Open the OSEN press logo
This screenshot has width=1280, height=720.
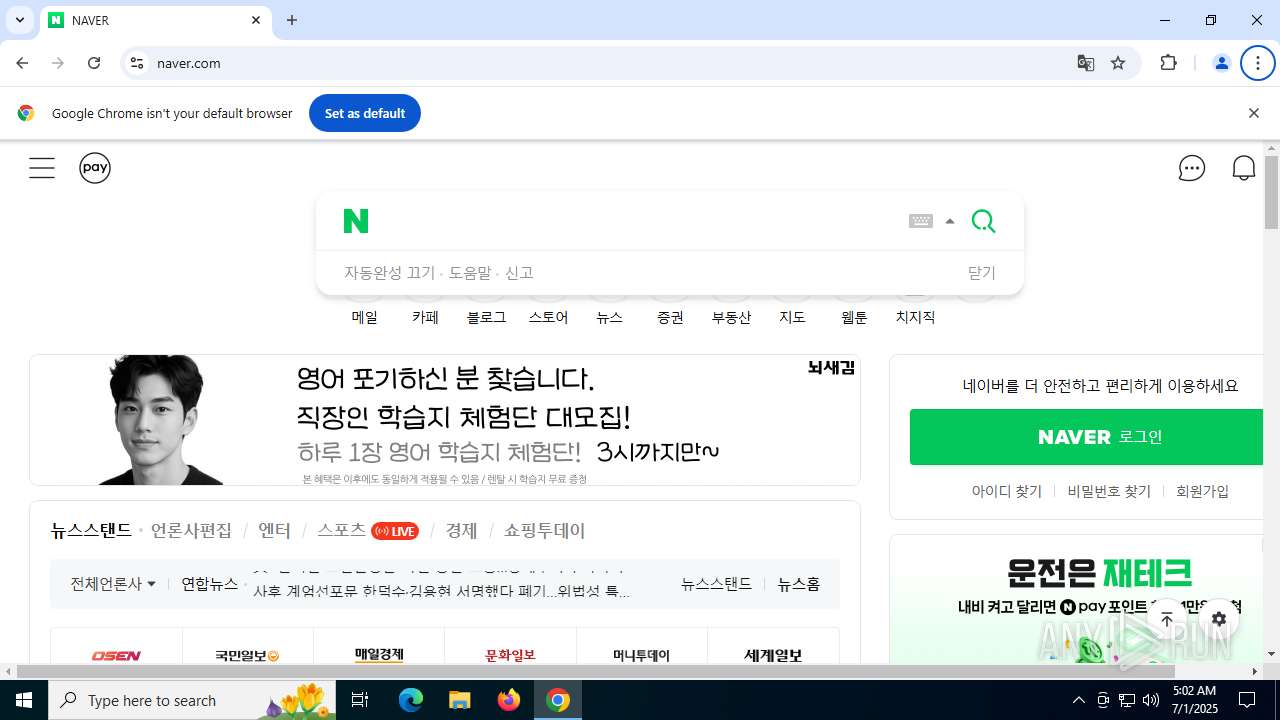coord(116,655)
